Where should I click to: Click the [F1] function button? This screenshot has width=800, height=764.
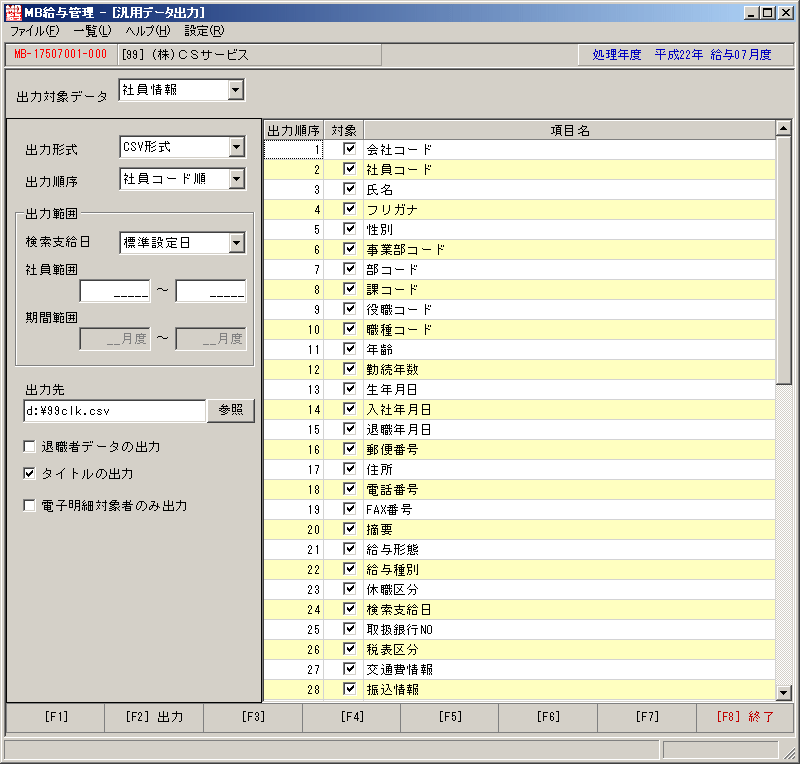(56, 717)
